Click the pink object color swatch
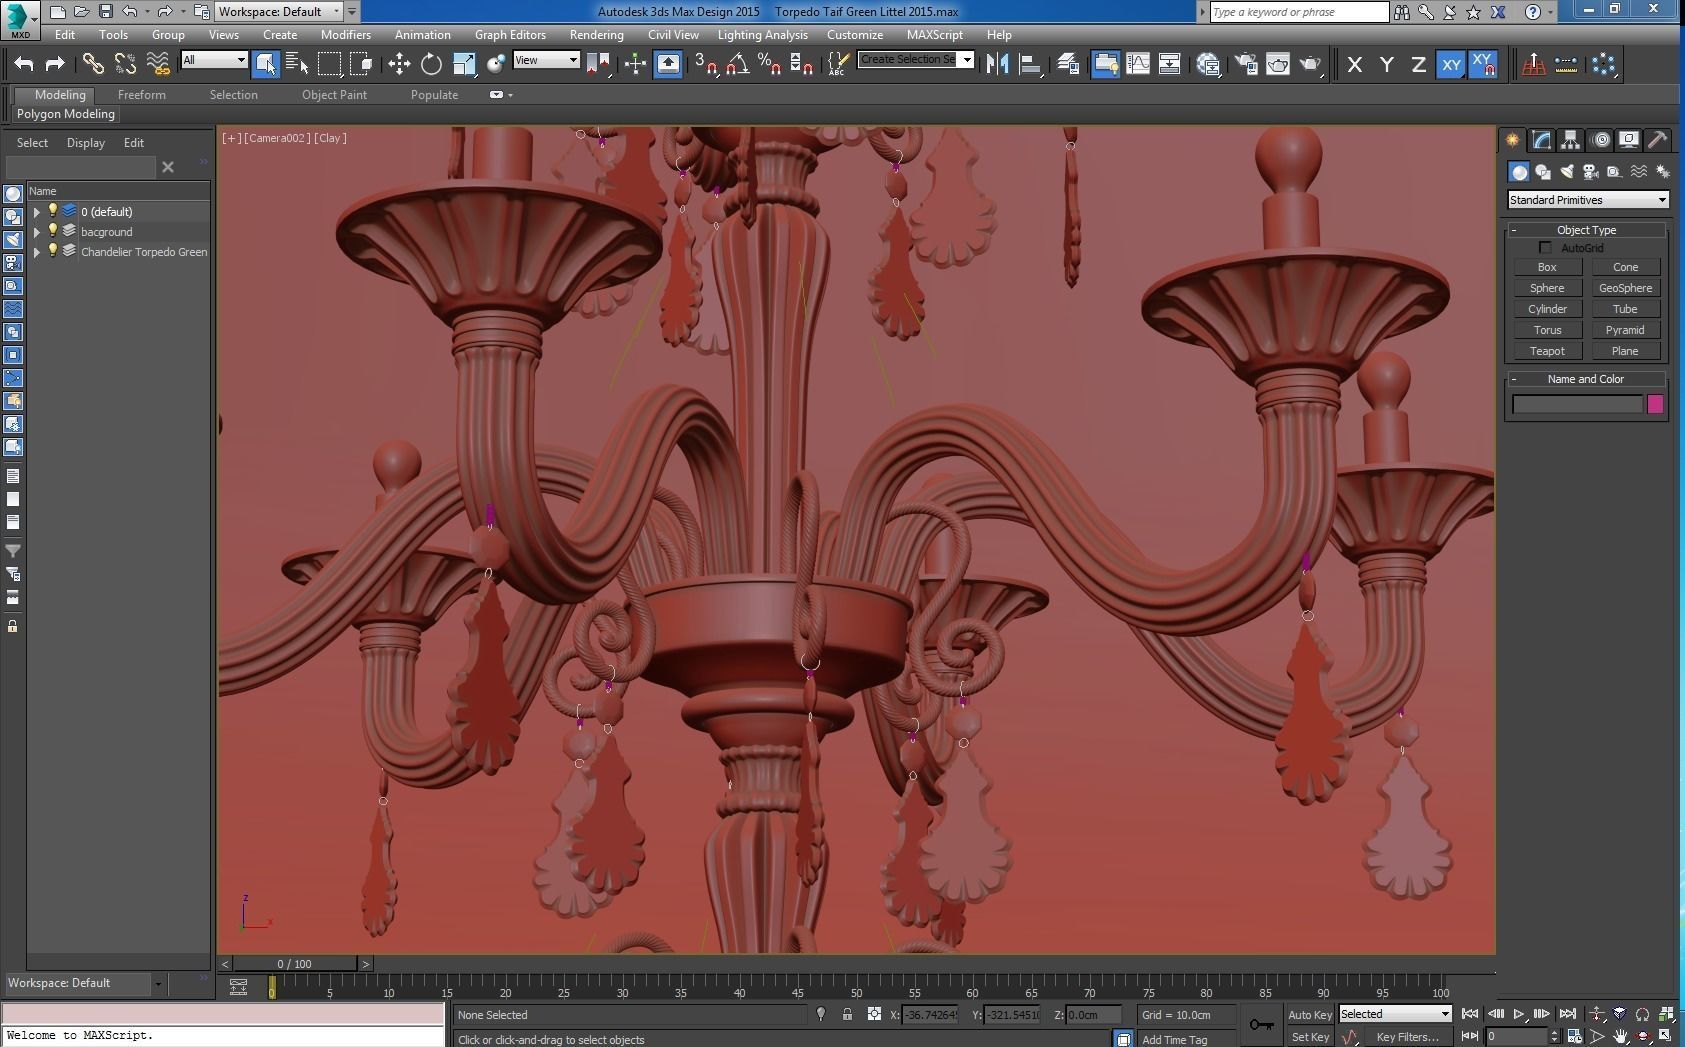The image size is (1685, 1047). tap(1655, 404)
